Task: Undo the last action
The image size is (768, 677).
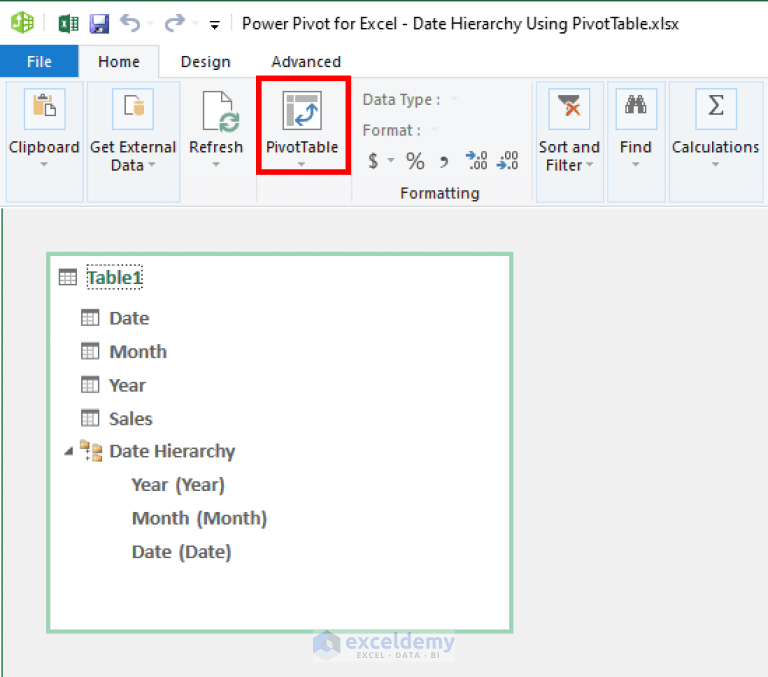Action: (x=130, y=23)
